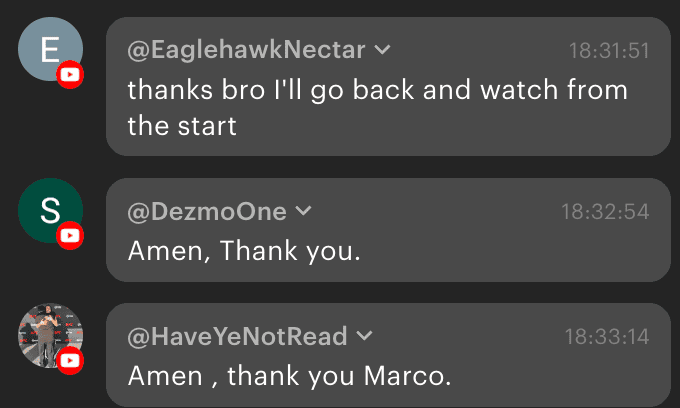Screen dimensions: 680x408
Task: Click YouTube badge on EaglehawkNectar's avatar
Action: [x=70, y=75]
